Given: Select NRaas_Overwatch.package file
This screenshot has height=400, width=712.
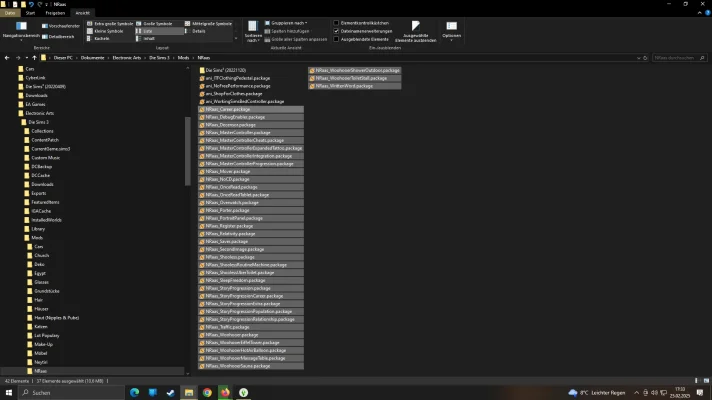Looking at the screenshot, I should click(x=251, y=202).
